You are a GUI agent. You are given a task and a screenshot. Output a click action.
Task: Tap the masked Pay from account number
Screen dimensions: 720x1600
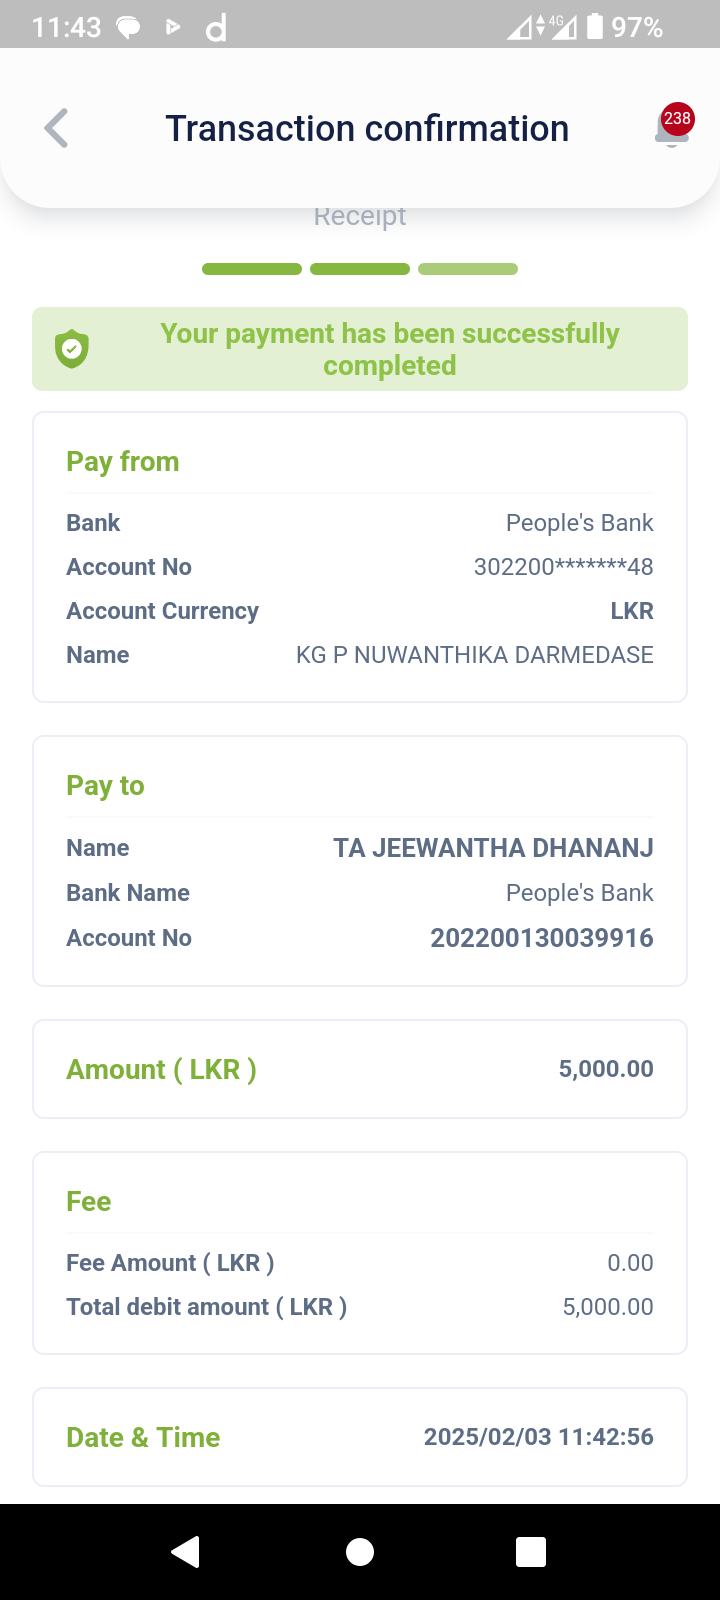[x=563, y=567]
